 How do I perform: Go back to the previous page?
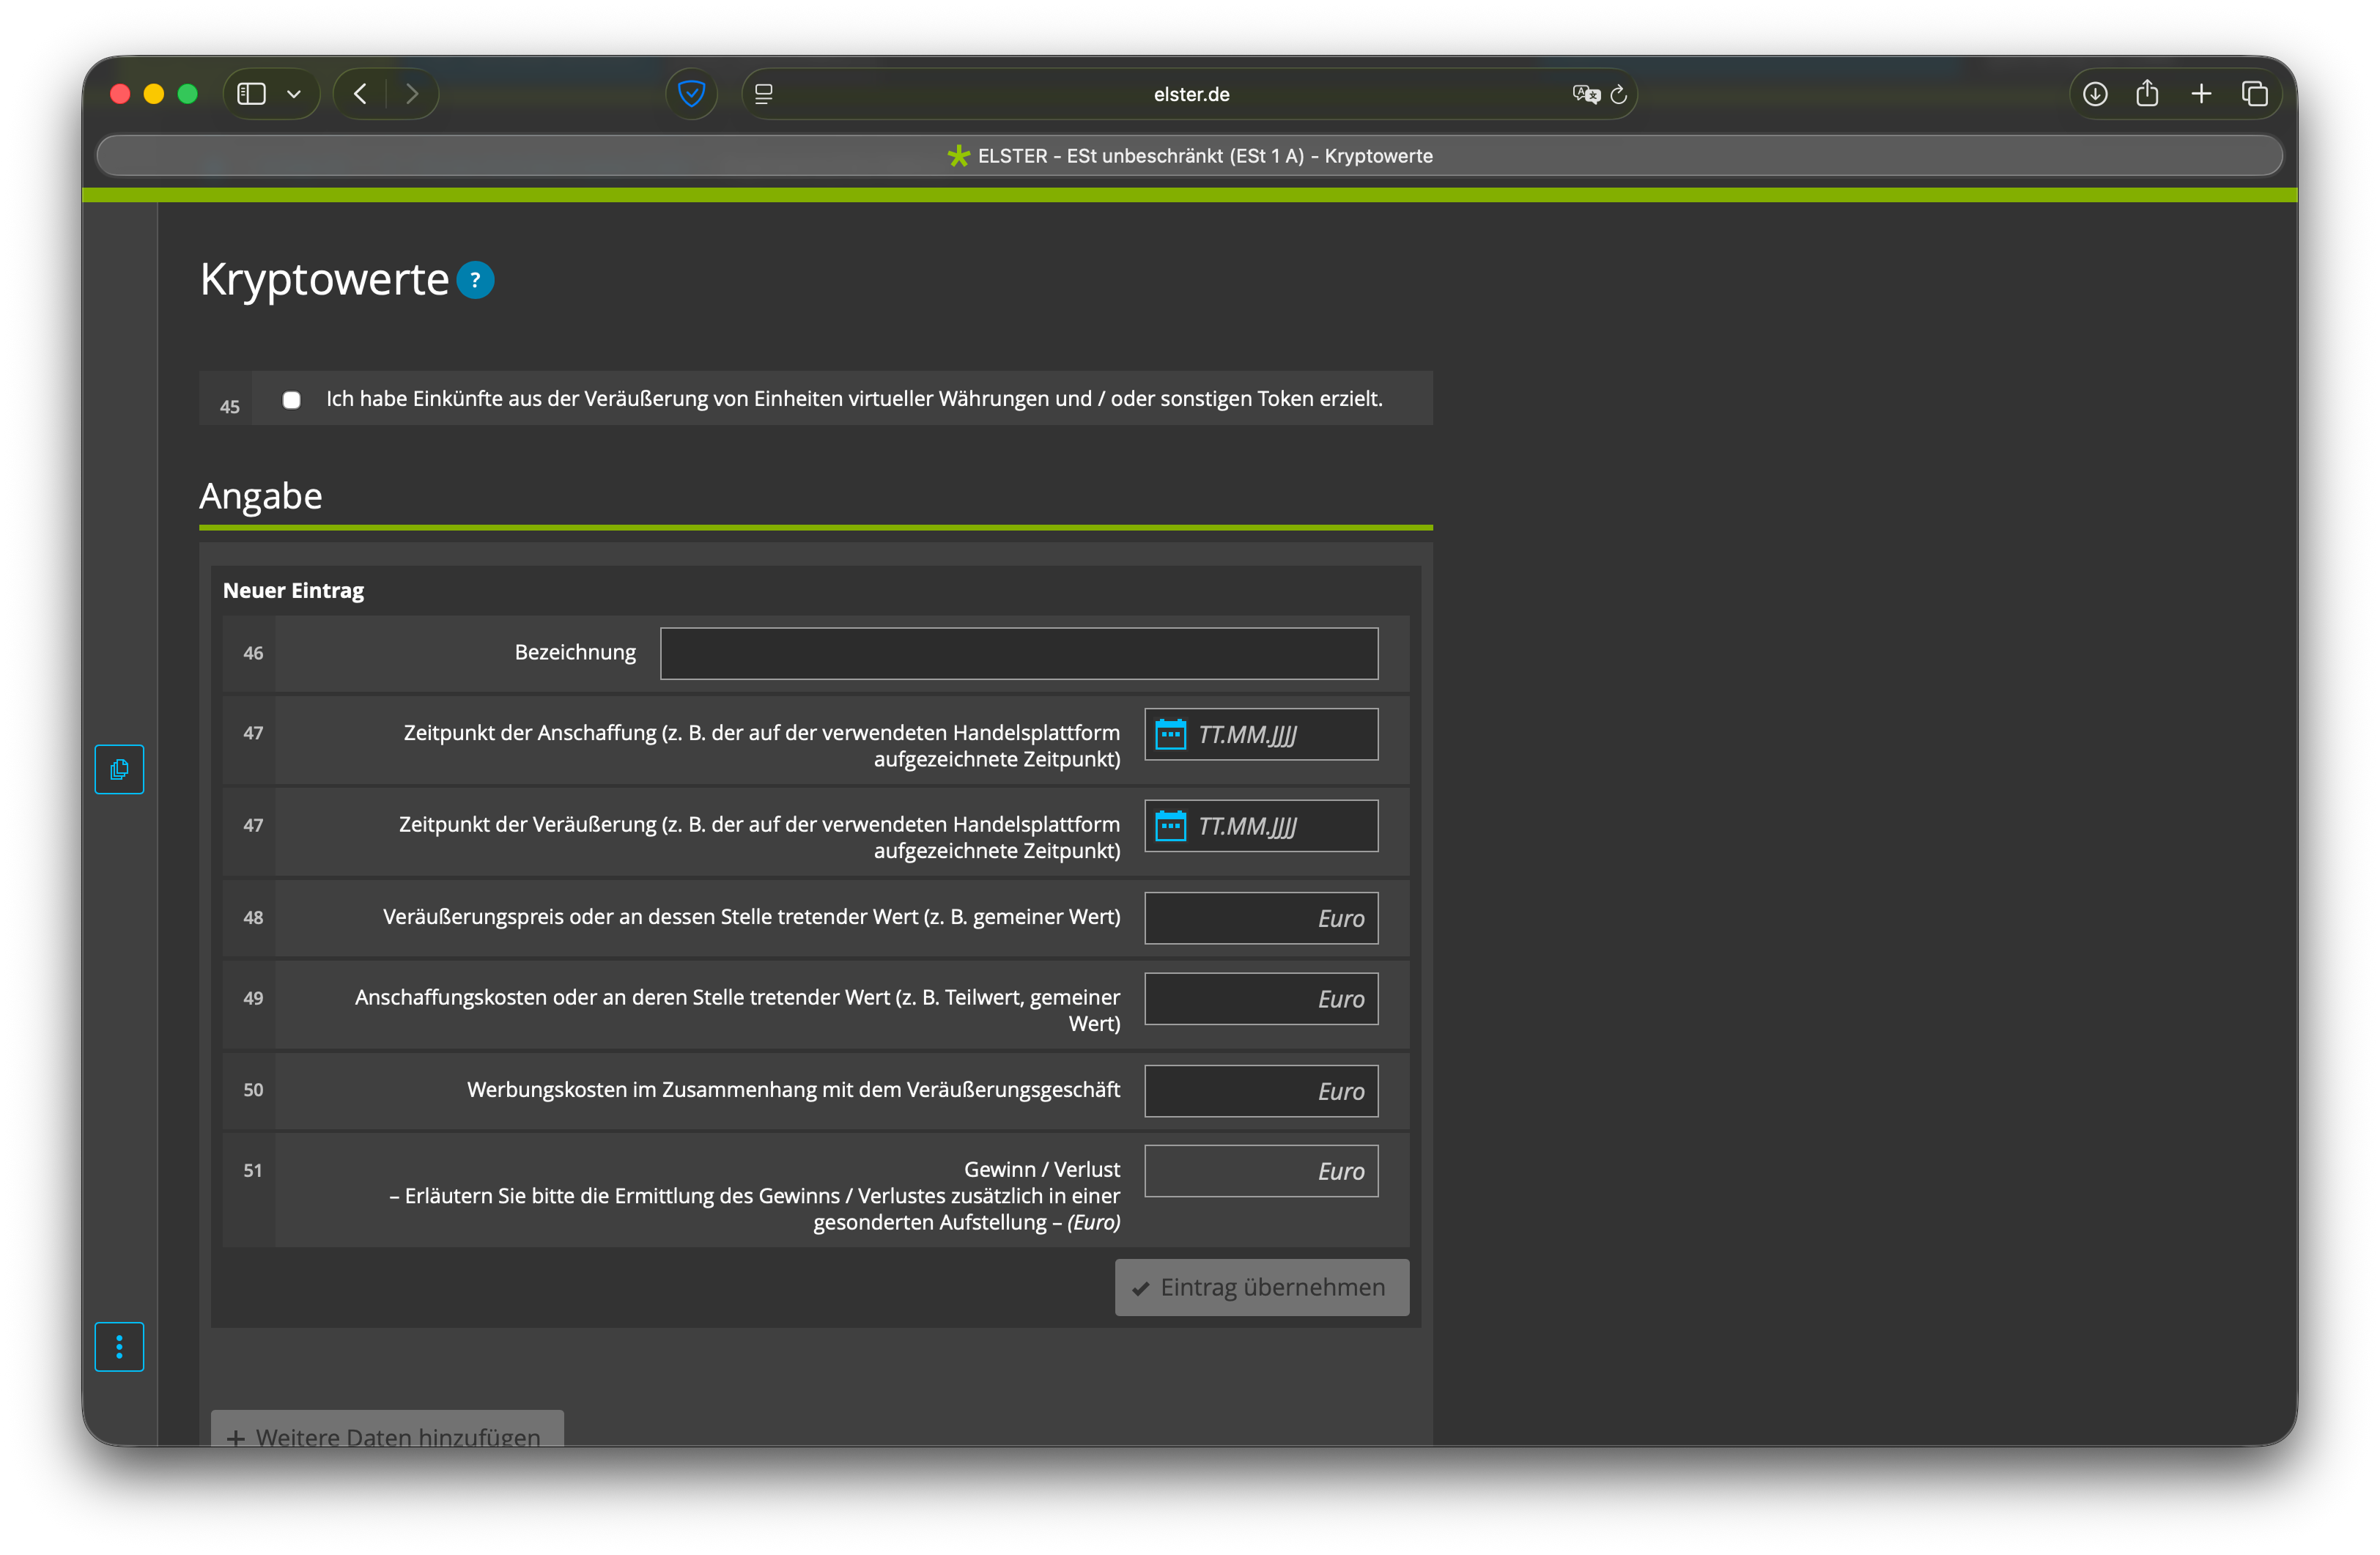pyautogui.click(x=361, y=94)
